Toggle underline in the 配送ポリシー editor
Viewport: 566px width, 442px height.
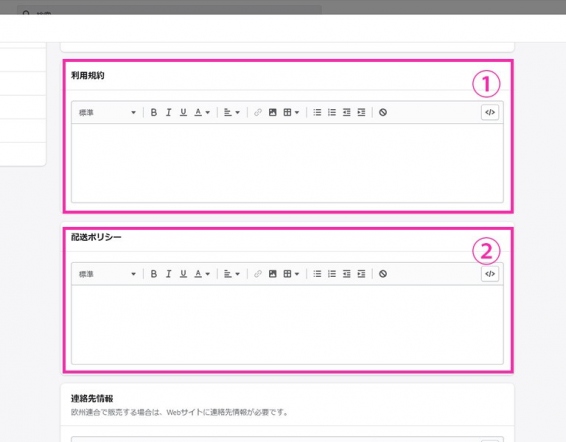183,274
